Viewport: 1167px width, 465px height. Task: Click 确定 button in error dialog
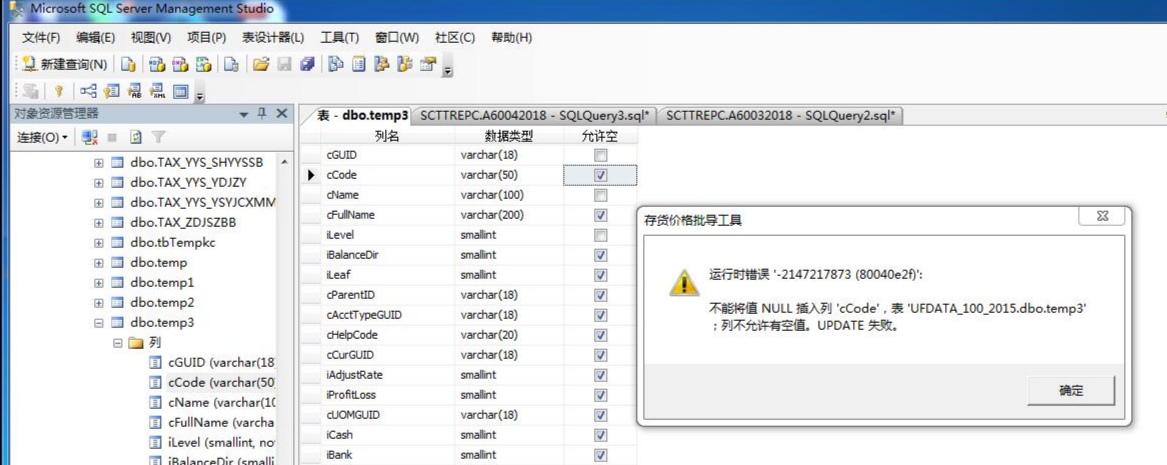coord(1071,391)
